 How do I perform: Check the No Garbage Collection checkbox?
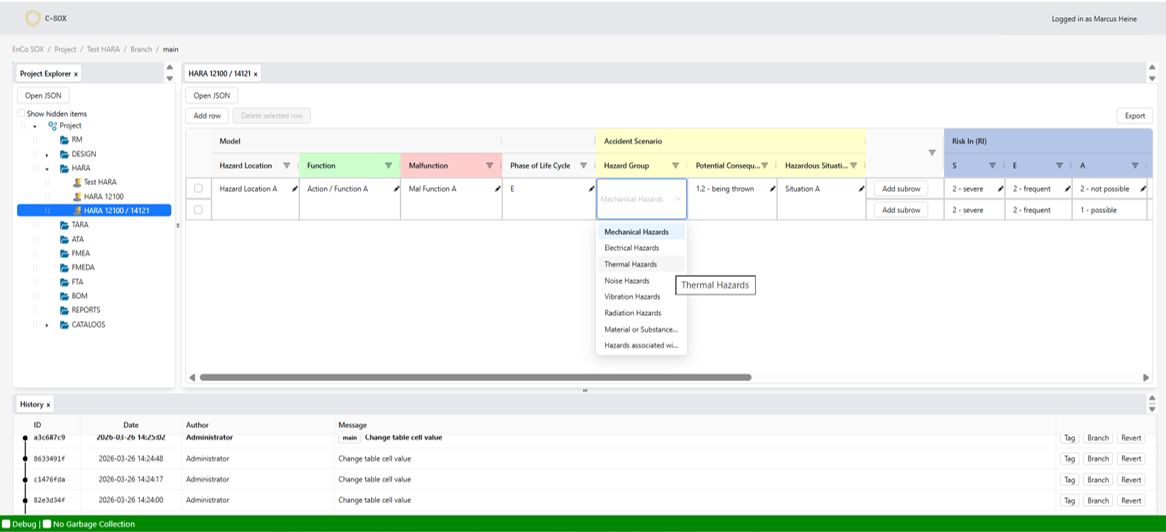tap(47, 524)
